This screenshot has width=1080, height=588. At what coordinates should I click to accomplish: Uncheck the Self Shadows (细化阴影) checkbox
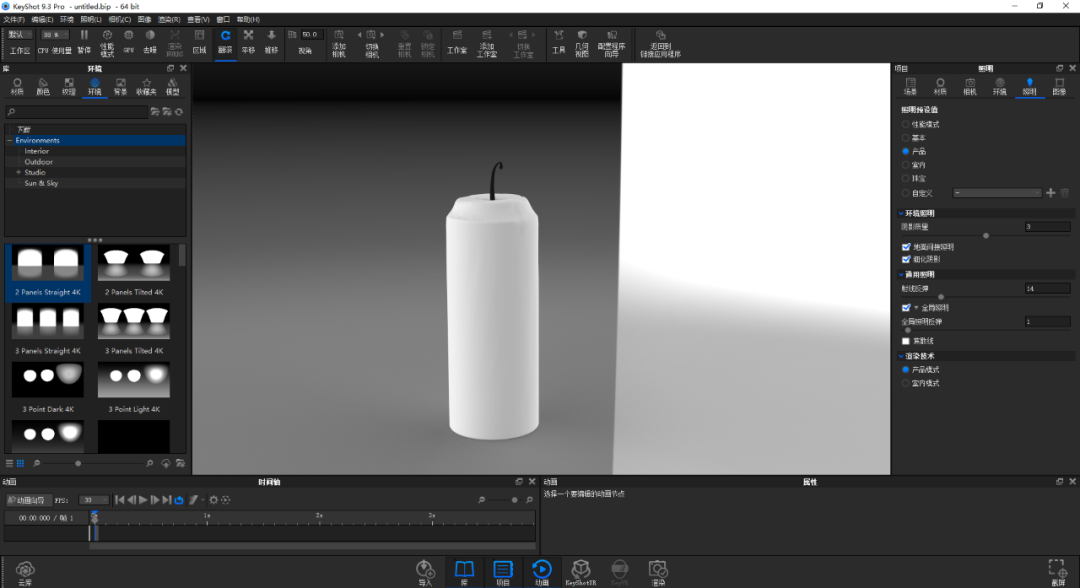(906, 259)
